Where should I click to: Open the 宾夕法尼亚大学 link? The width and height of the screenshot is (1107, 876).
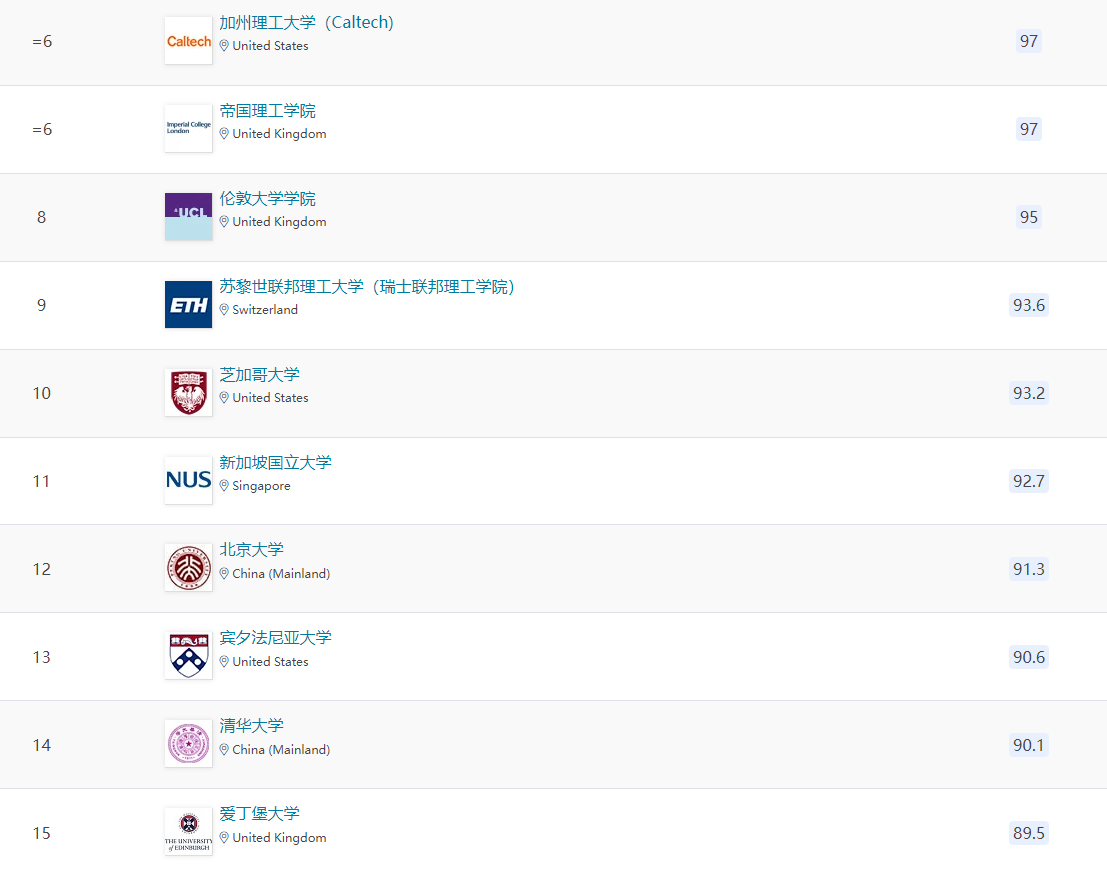(275, 638)
